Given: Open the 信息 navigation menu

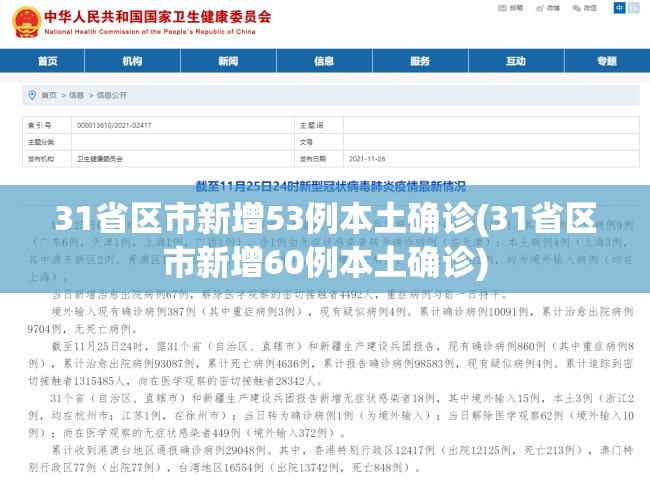Looking at the screenshot, I should 324,61.
